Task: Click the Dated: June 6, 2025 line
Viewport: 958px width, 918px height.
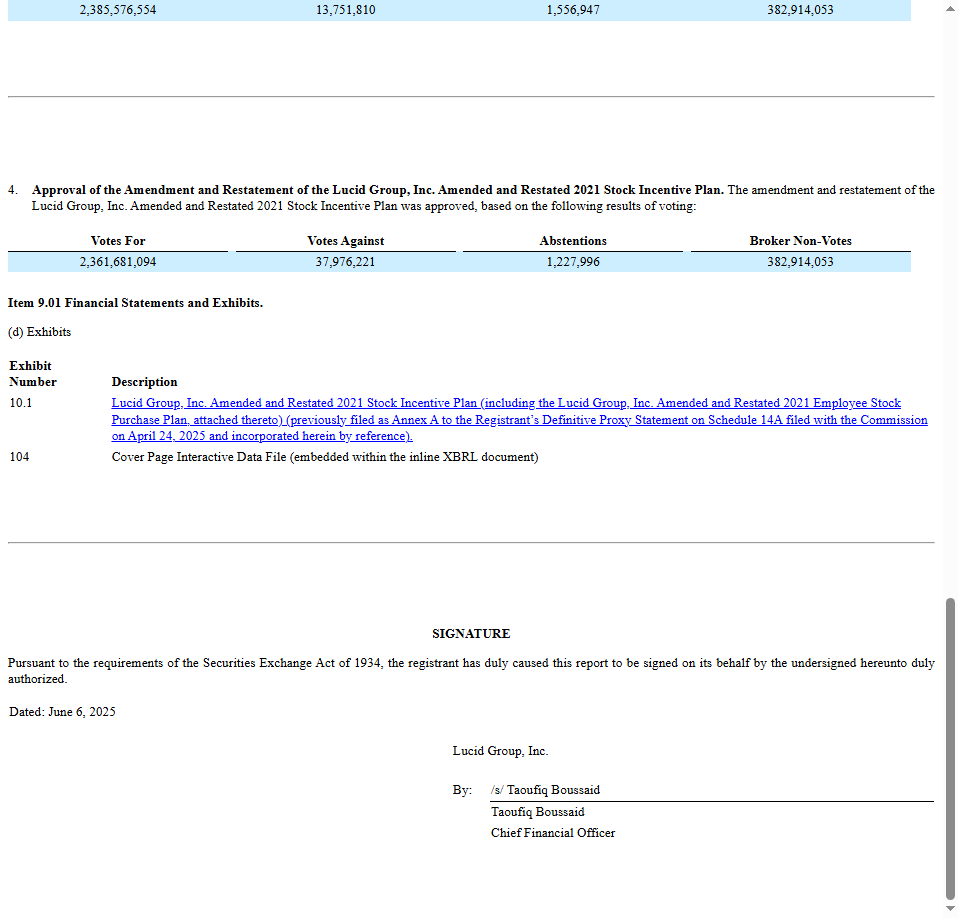Action: (62, 712)
